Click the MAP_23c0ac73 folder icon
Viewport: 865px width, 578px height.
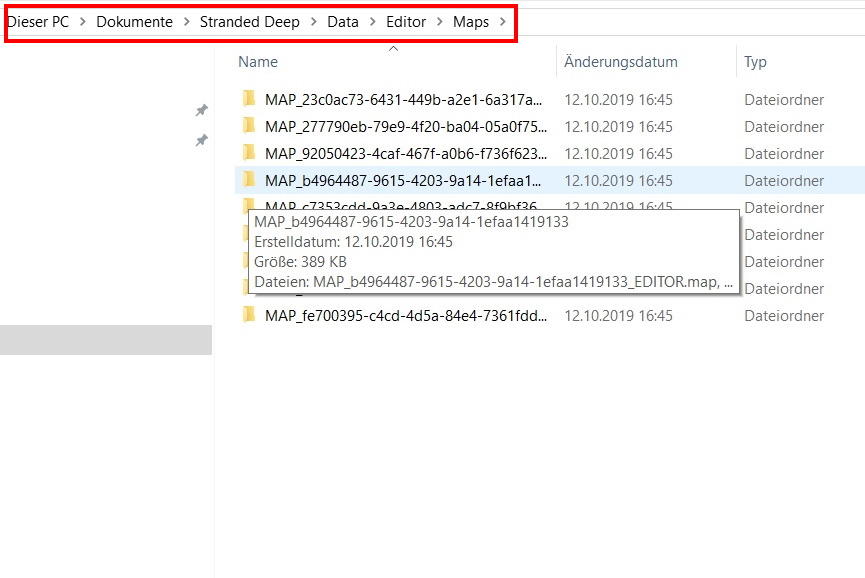click(249, 99)
